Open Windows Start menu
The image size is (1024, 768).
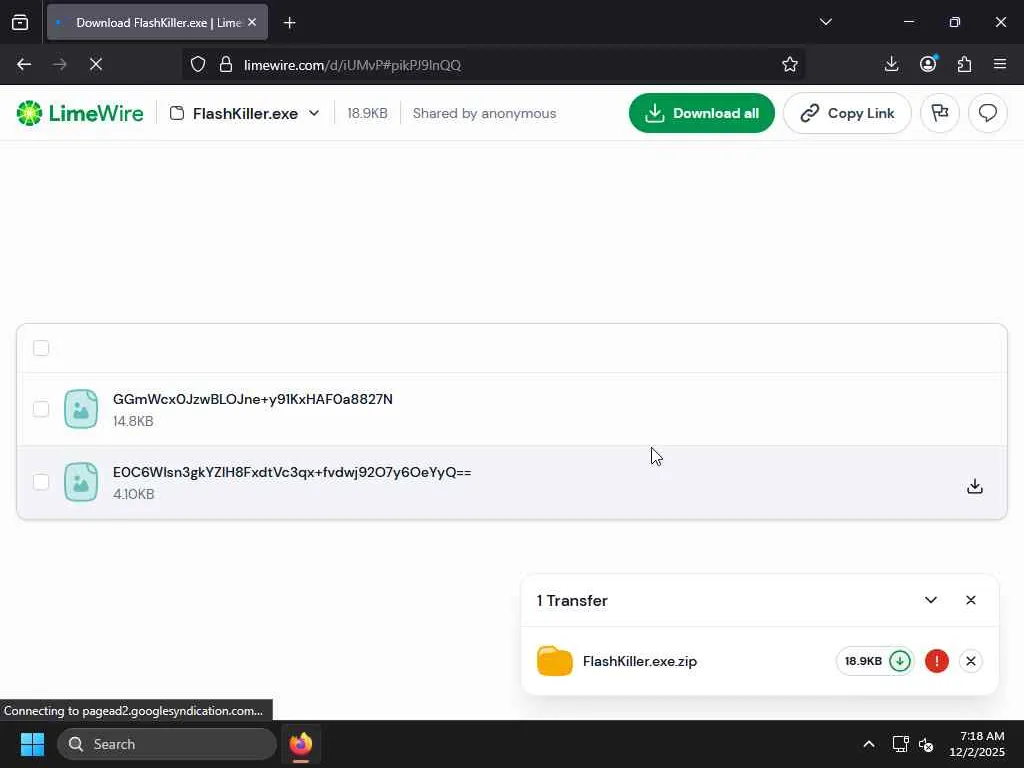[32, 744]
